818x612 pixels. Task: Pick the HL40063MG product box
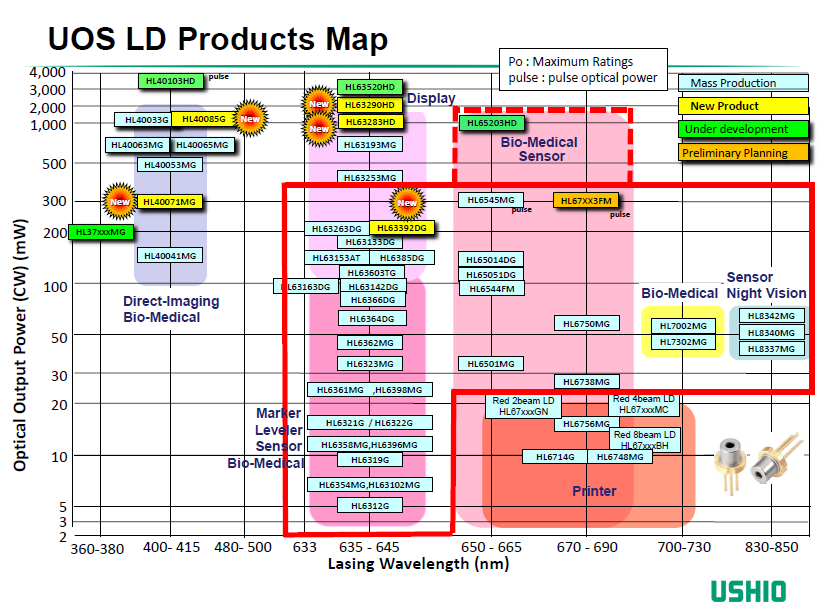[137, 145]
